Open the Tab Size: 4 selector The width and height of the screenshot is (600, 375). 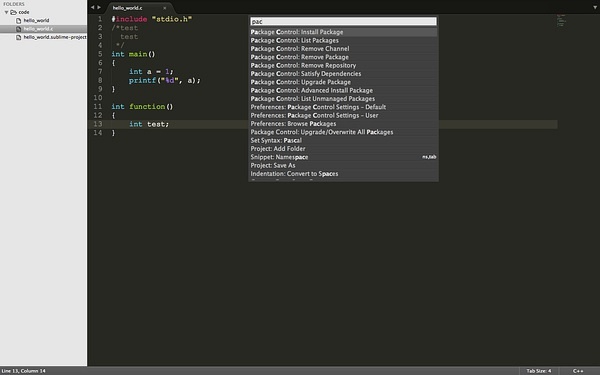pos(539,371)
